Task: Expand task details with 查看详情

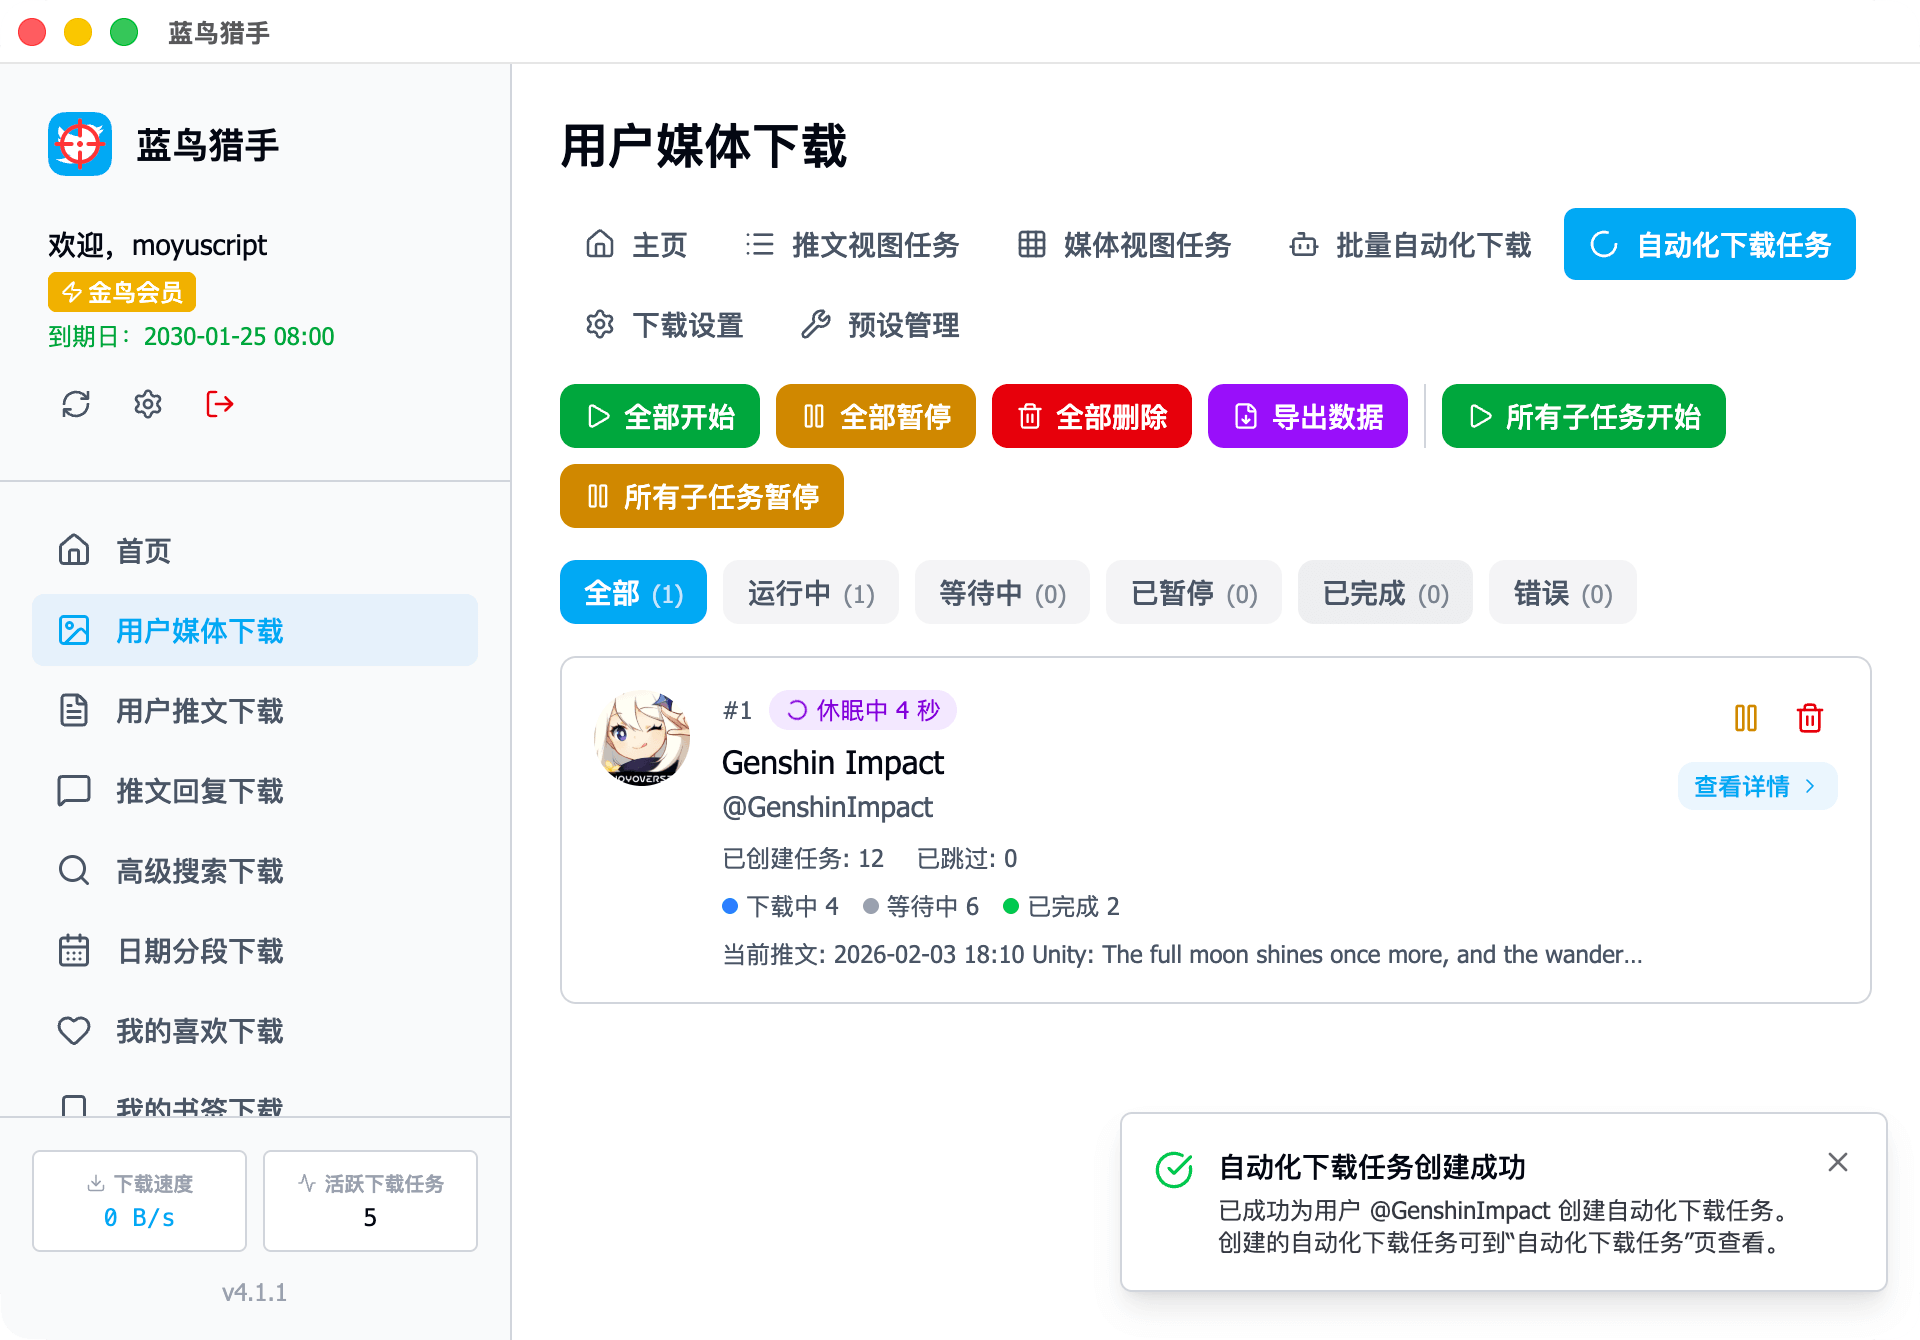Action: pos(1757,786)
